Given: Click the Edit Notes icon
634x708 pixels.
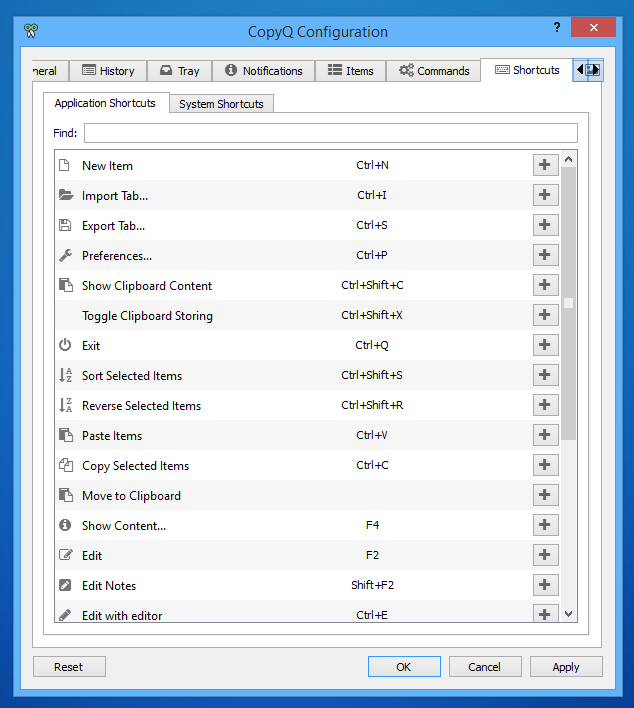Looking at the screenshot, I should (65, 585).
